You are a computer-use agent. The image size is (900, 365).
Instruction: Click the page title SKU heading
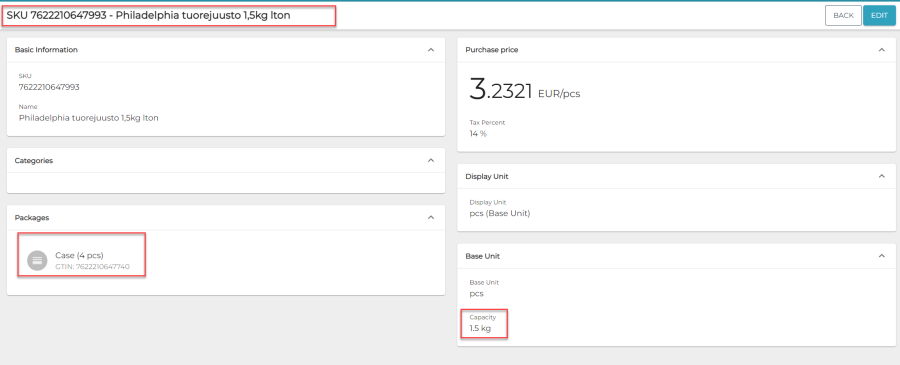click(149, 15)
